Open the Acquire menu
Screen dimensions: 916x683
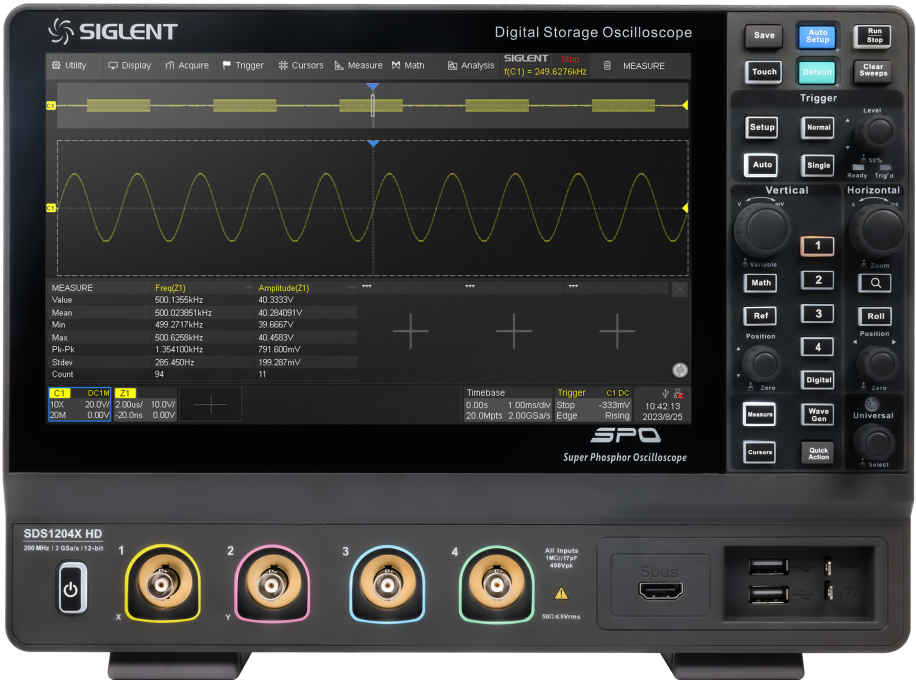(187, 65)
